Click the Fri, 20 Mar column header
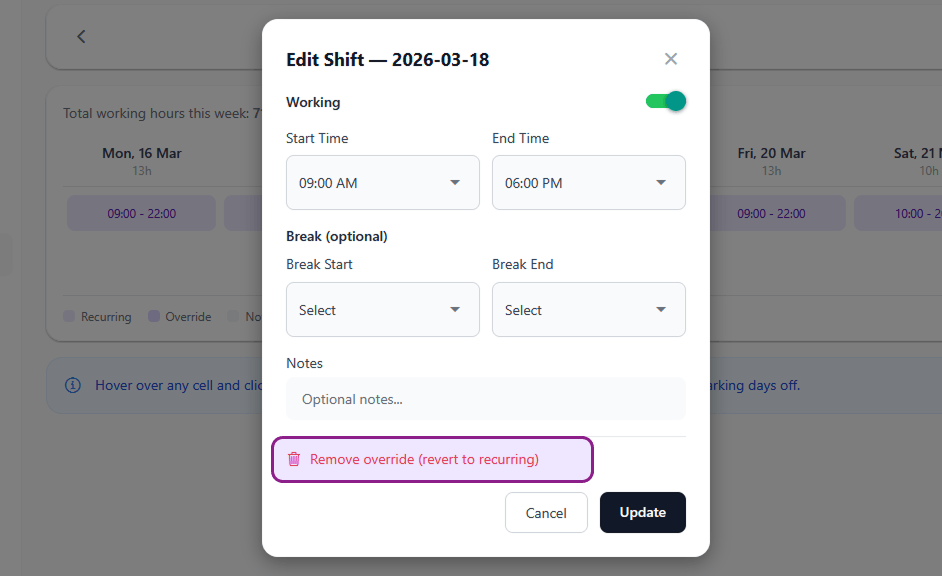Image resolution: width=942 pixels, height=576 pixels. pyautogui.click(x=771, y=154)
